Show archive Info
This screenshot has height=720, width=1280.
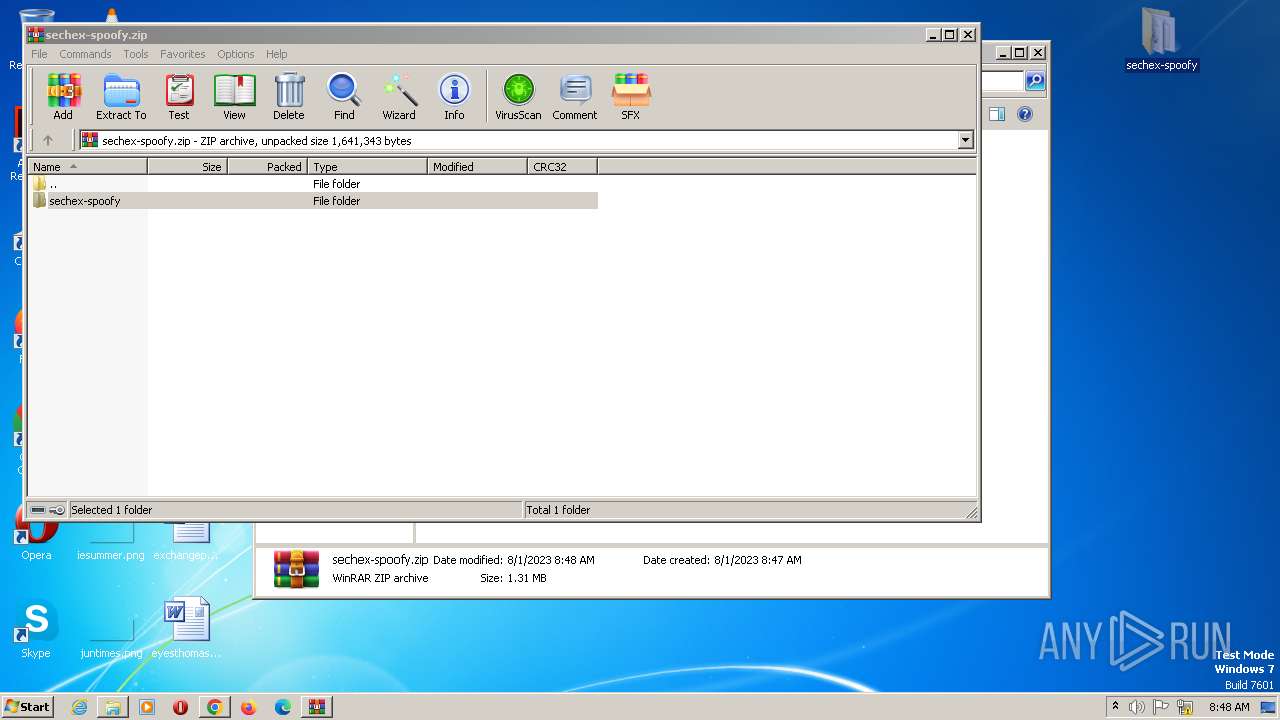pyautogui.click(x=454, y=97)
